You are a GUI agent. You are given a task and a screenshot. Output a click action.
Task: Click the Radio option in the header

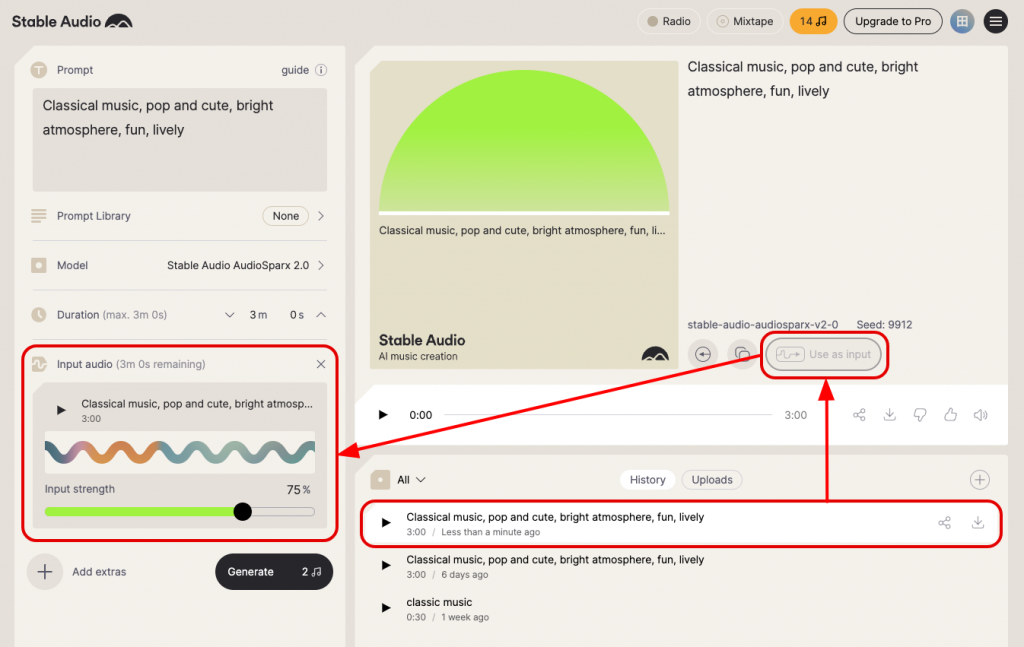668,20
